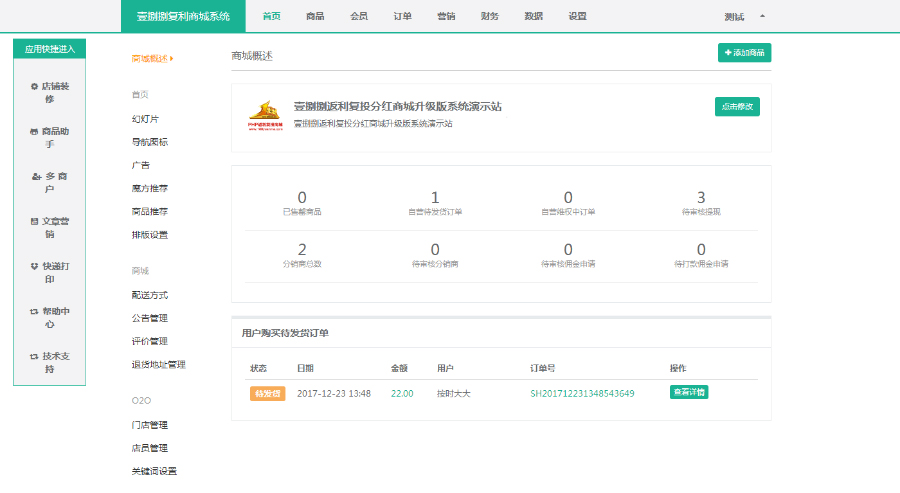Viewport: 900px width, 493px height.
Task: Click the 自营待发货订单 statistic
Action: pos(435,203)
